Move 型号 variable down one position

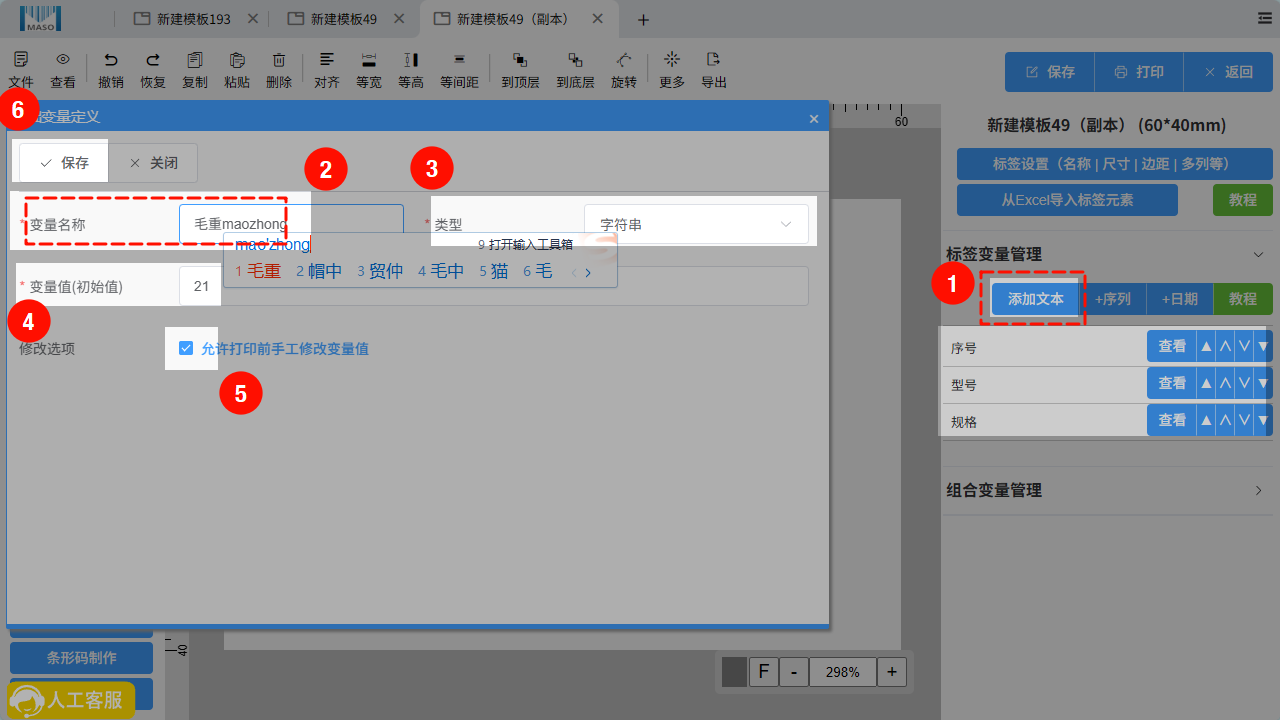(x=1244, y=383)
